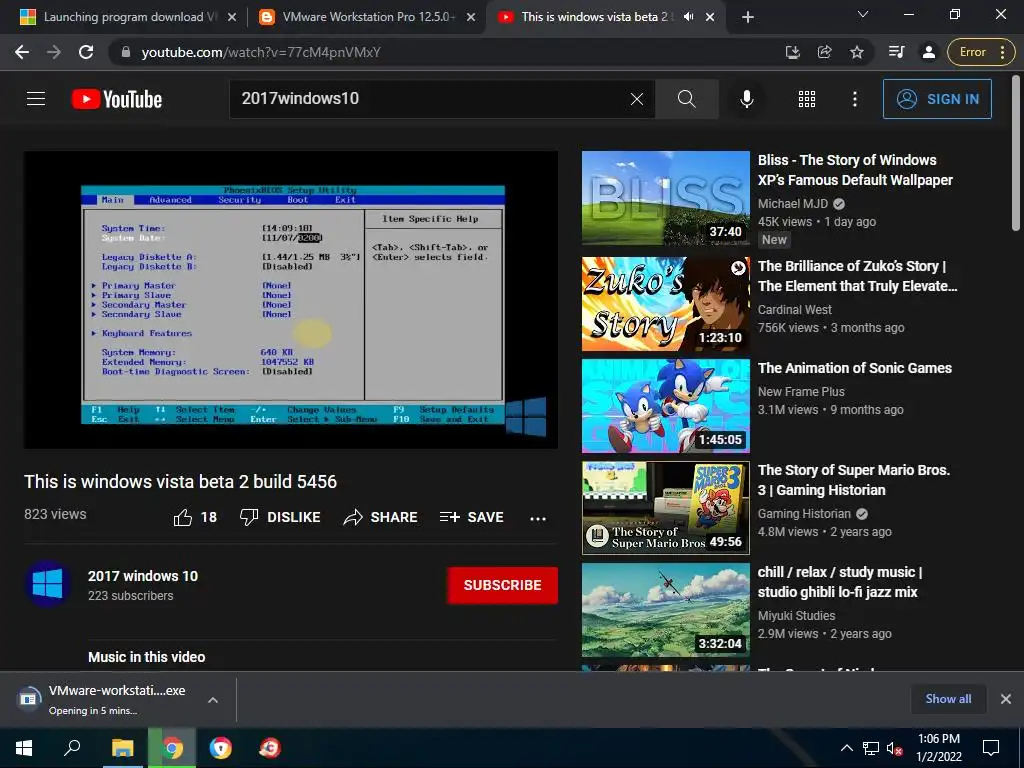Open a new browser tab
The width and height of the screenshot is (1024, 768).
coord(748,18)
